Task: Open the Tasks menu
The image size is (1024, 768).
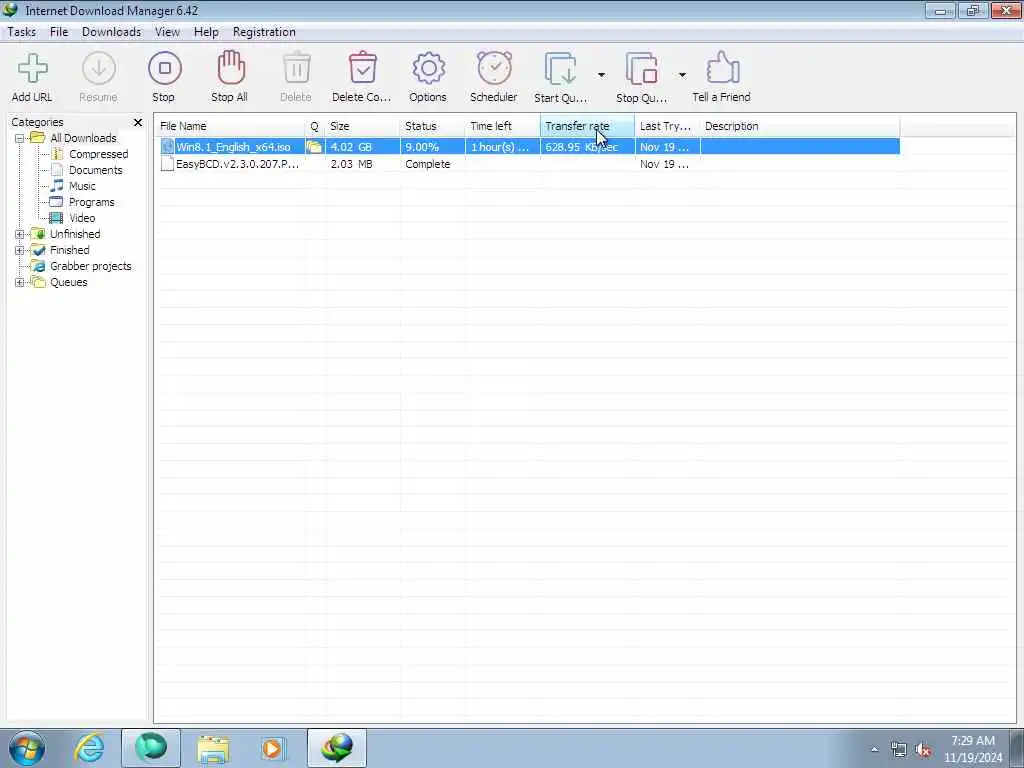Action: [22, 32]
